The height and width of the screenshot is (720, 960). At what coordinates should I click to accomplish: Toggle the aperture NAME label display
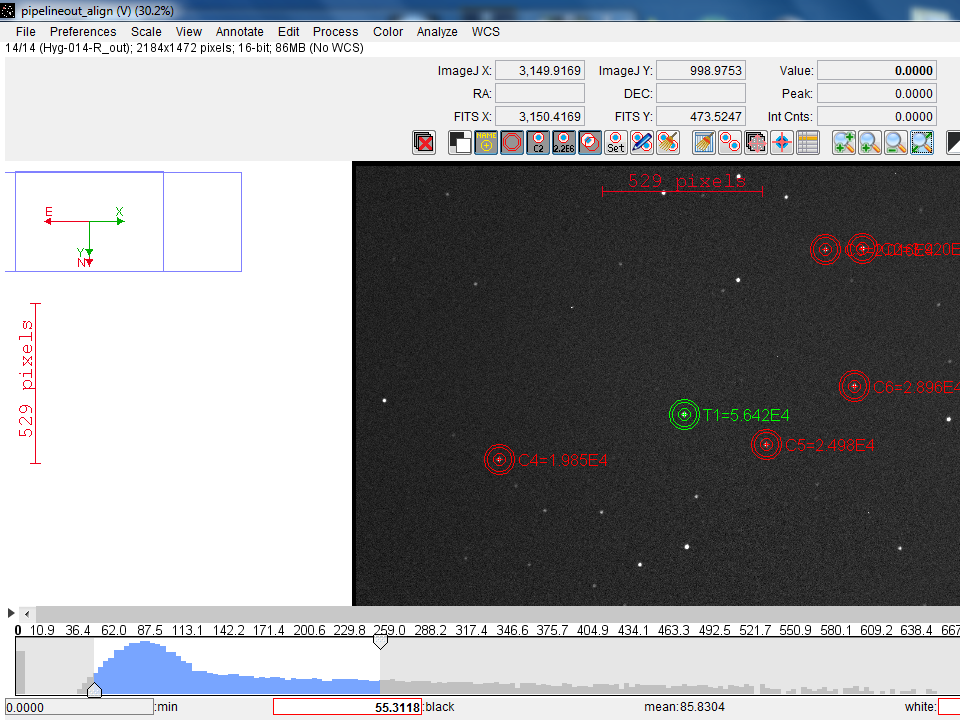coord(486,143)
